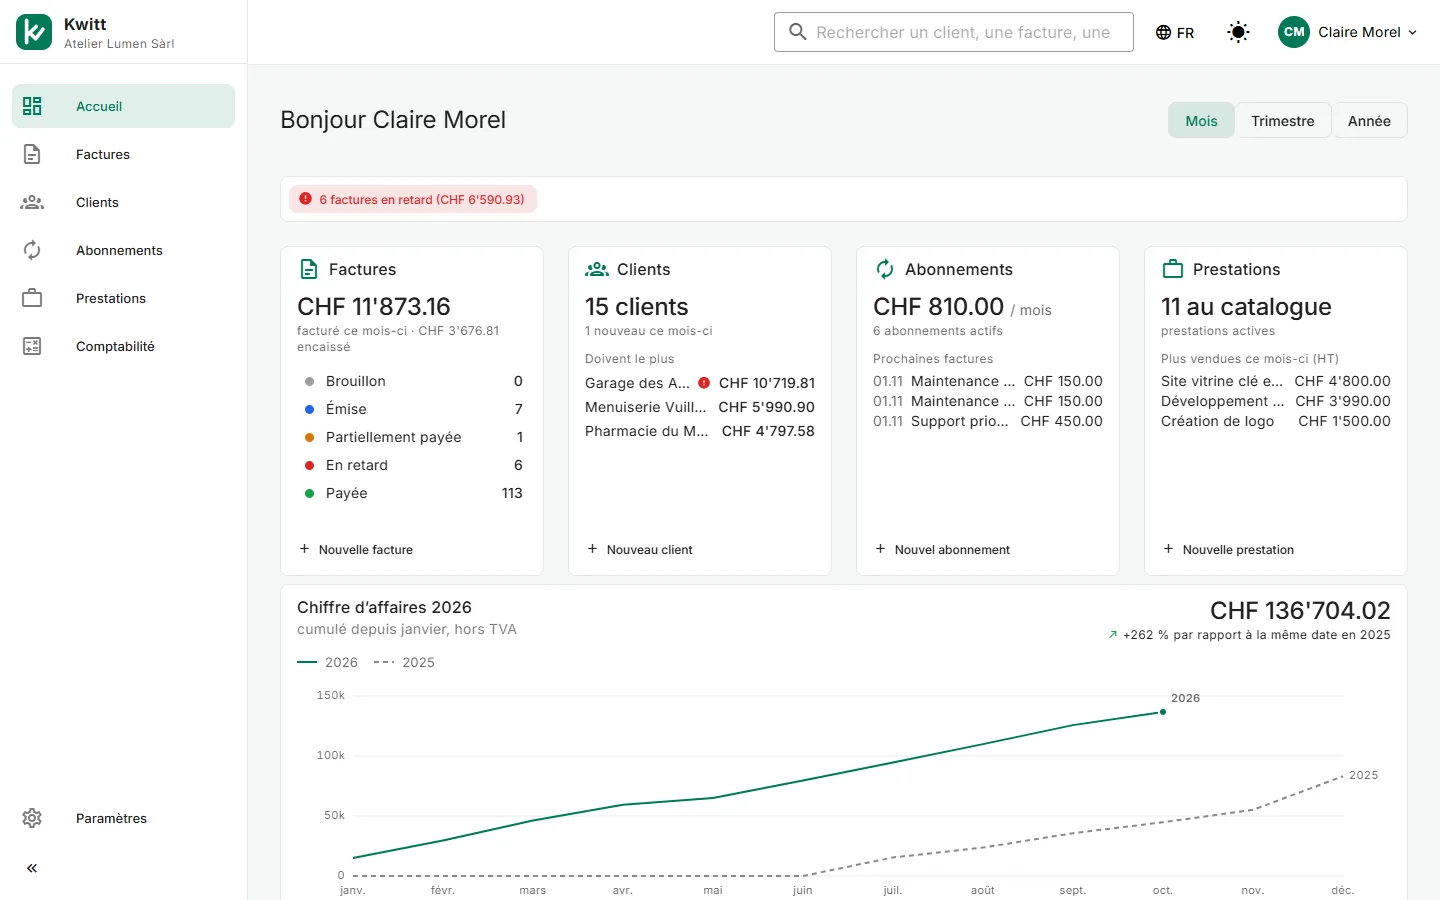1440x900 pixels.
Task: Toggle the 2025 dashed legend entry
Action: (404, 662)
